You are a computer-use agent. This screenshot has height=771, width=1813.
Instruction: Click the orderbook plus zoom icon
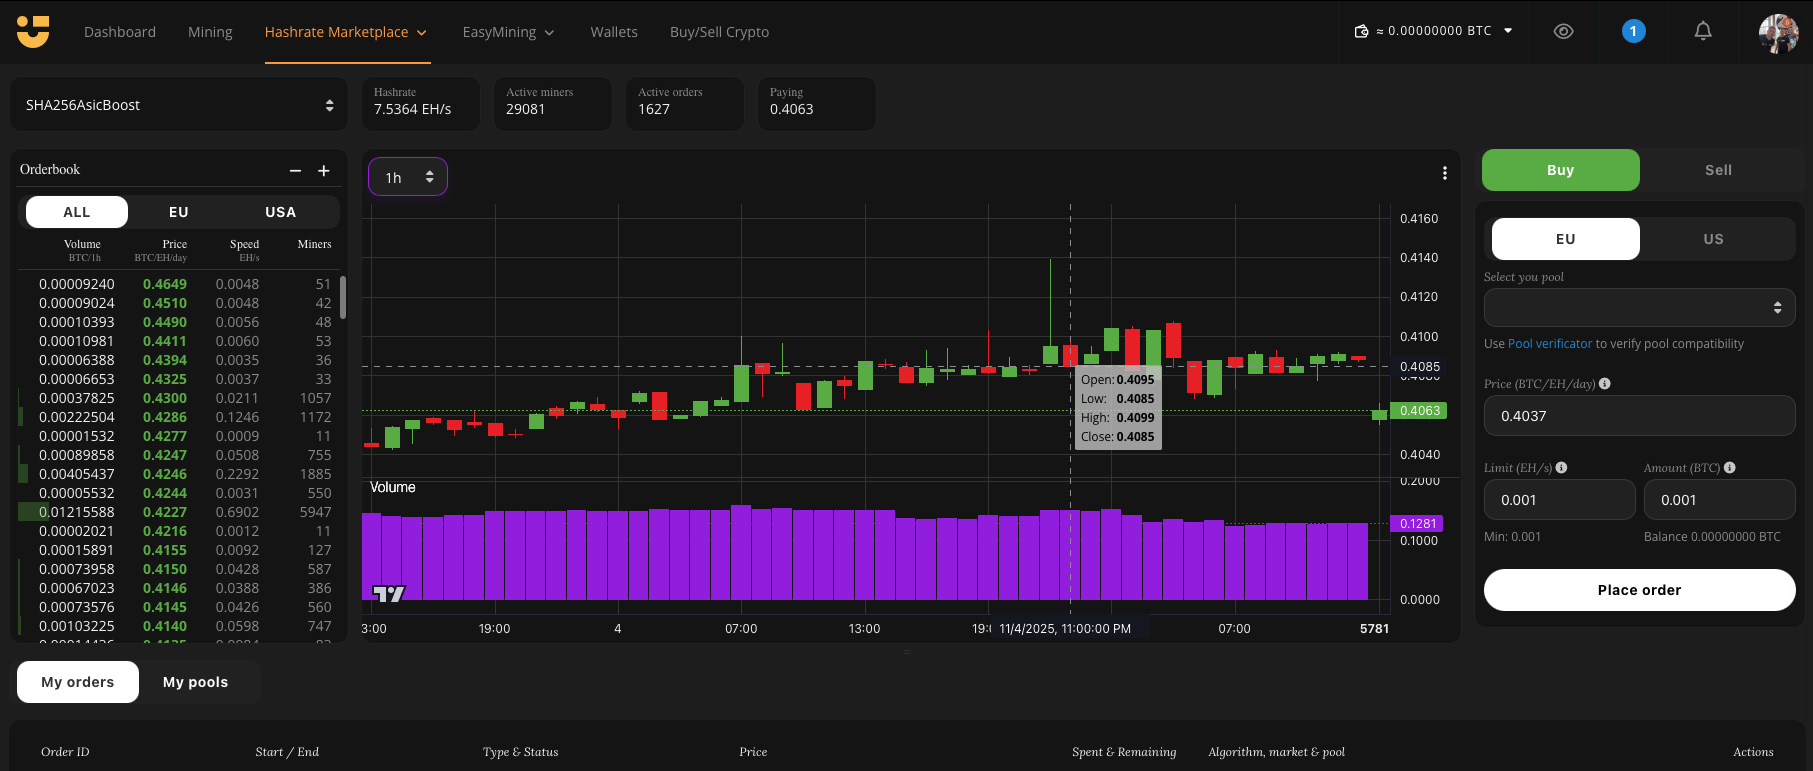coord(324,171)
